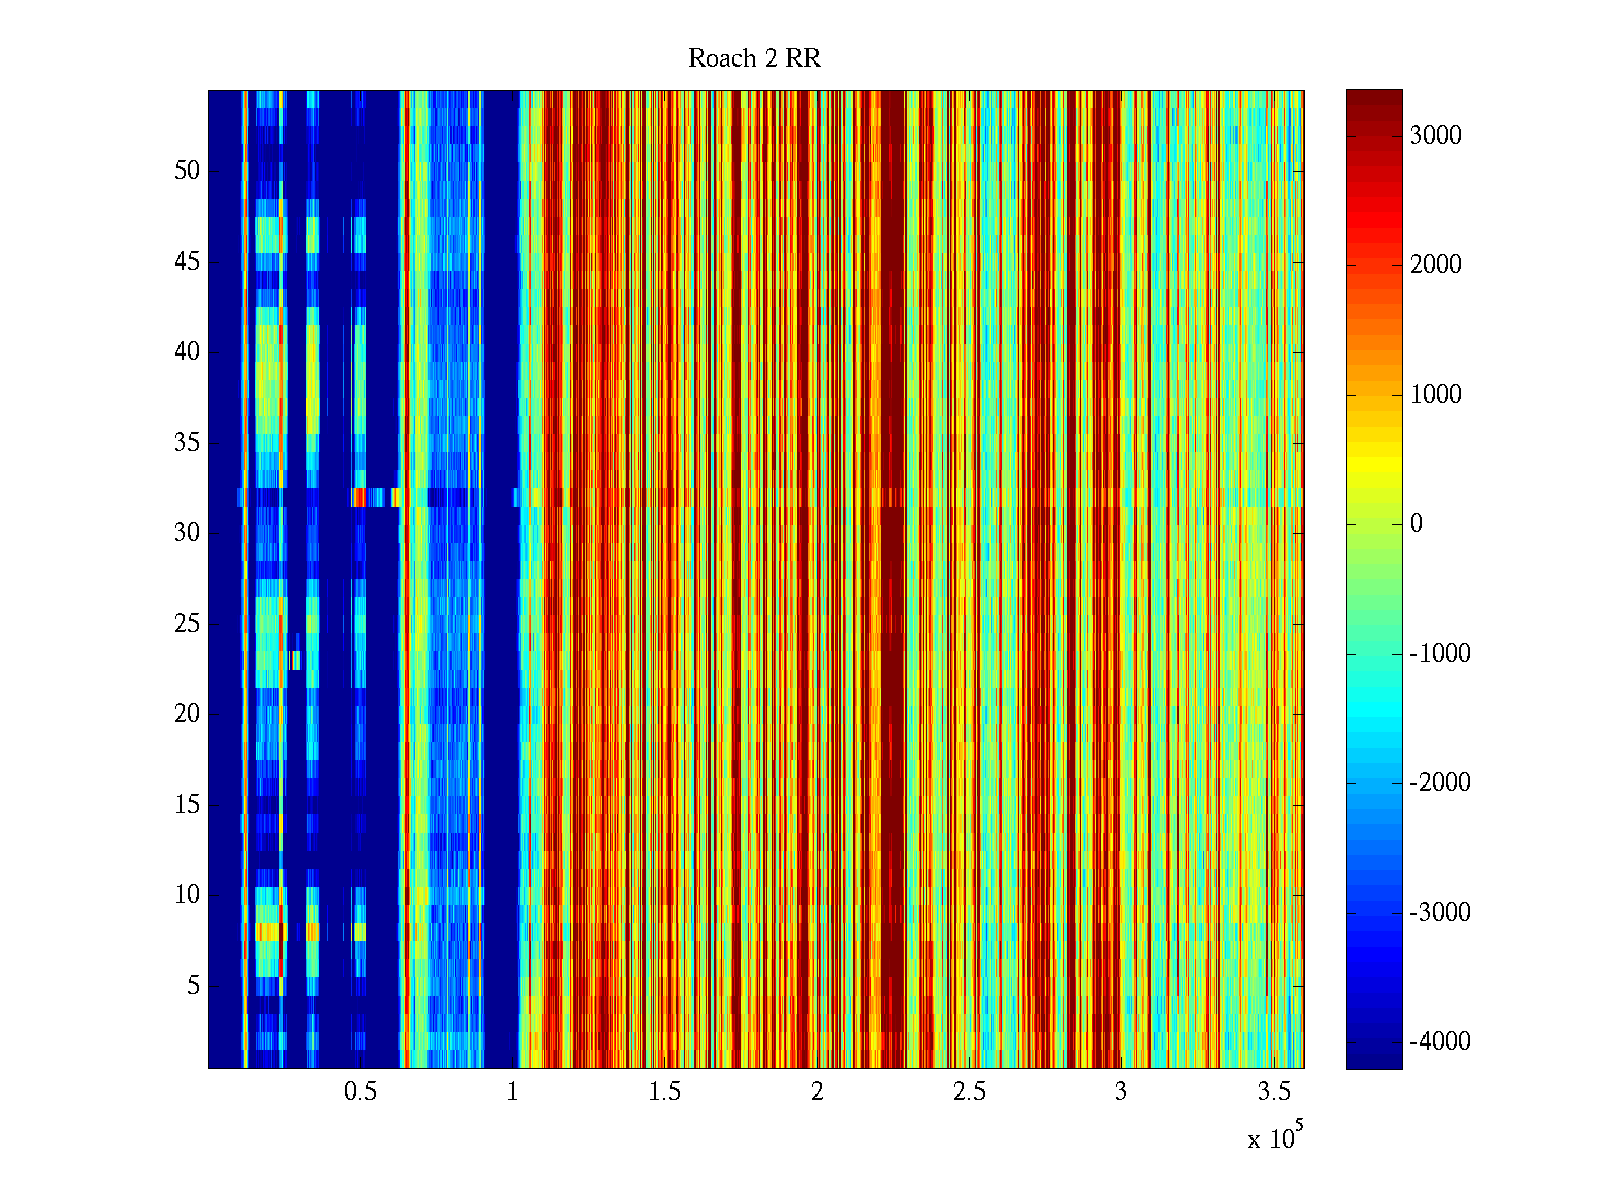This screenshot has width=1600, height=1200.
Task: Click the y-axis tick label 30
Action: 187,533
